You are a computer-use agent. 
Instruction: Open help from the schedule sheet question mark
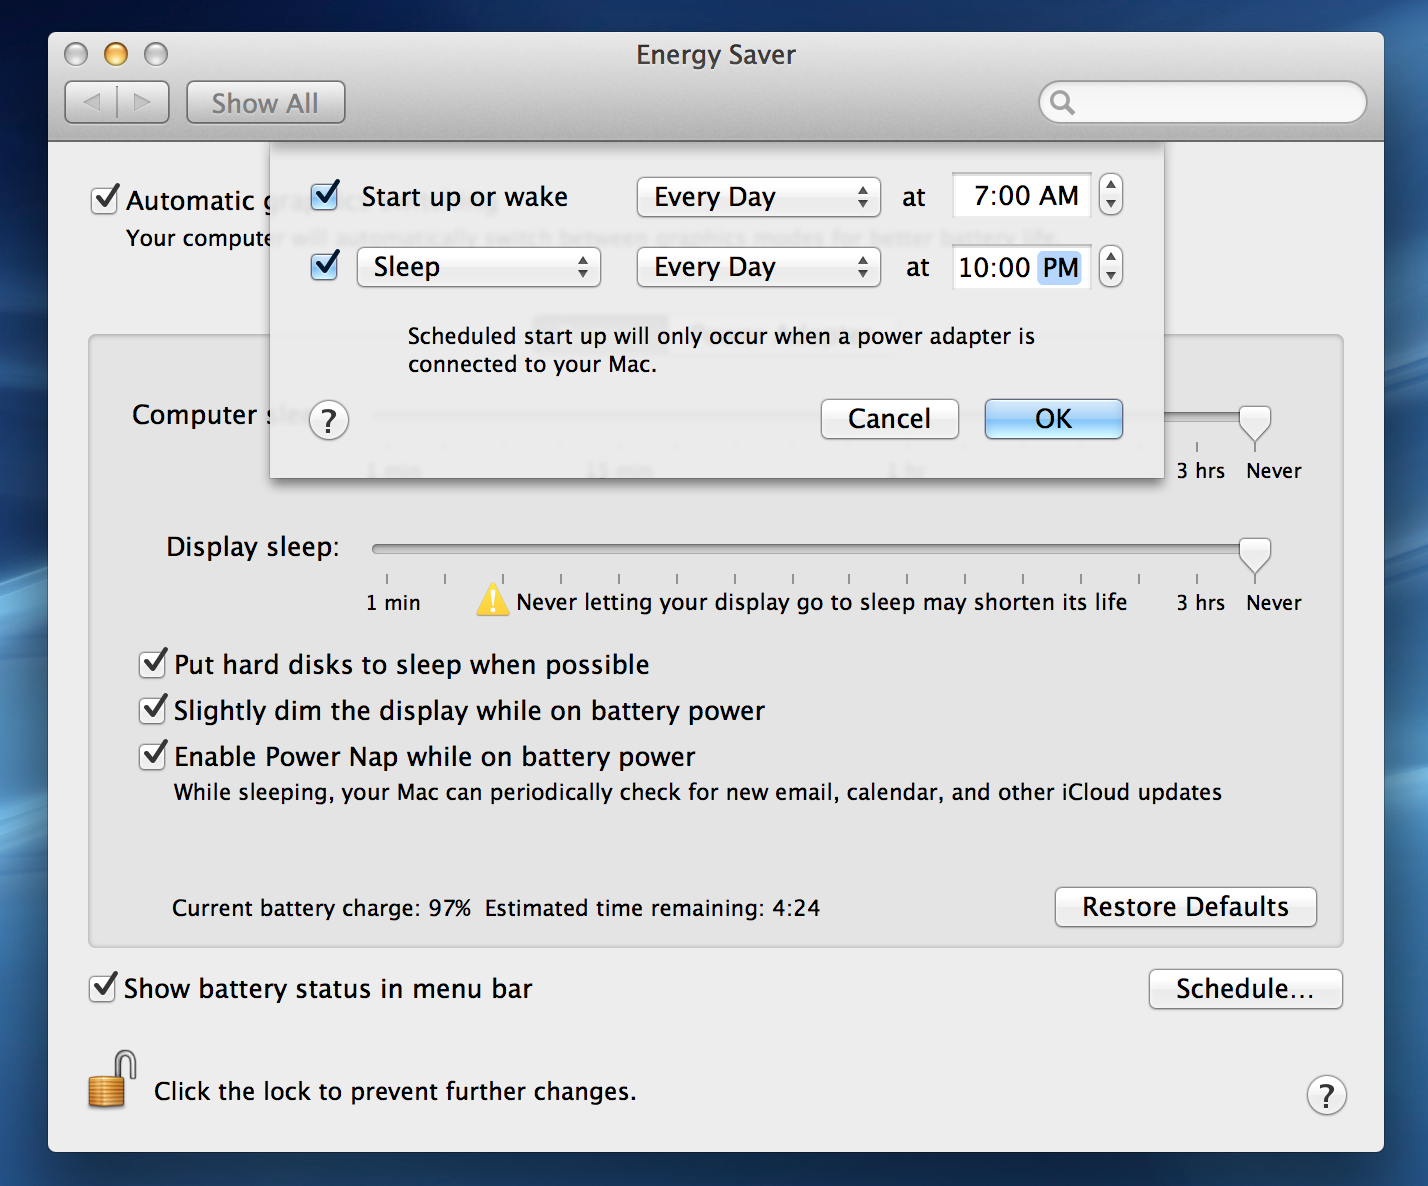329,421
